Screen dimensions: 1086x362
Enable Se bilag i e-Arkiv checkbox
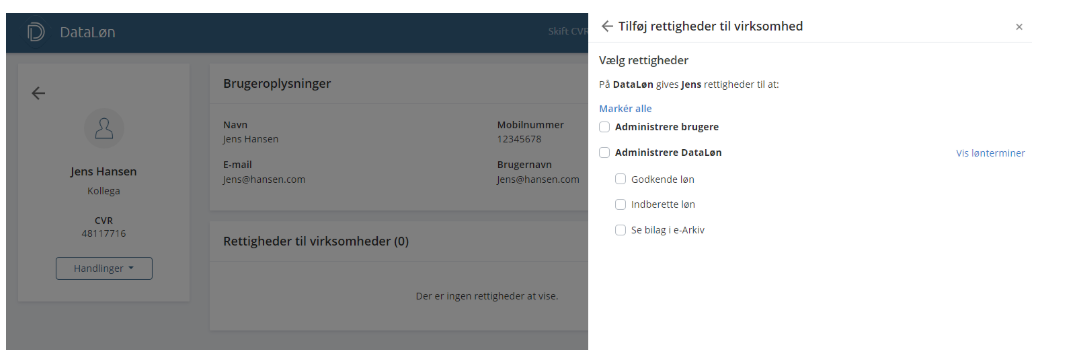621,230
